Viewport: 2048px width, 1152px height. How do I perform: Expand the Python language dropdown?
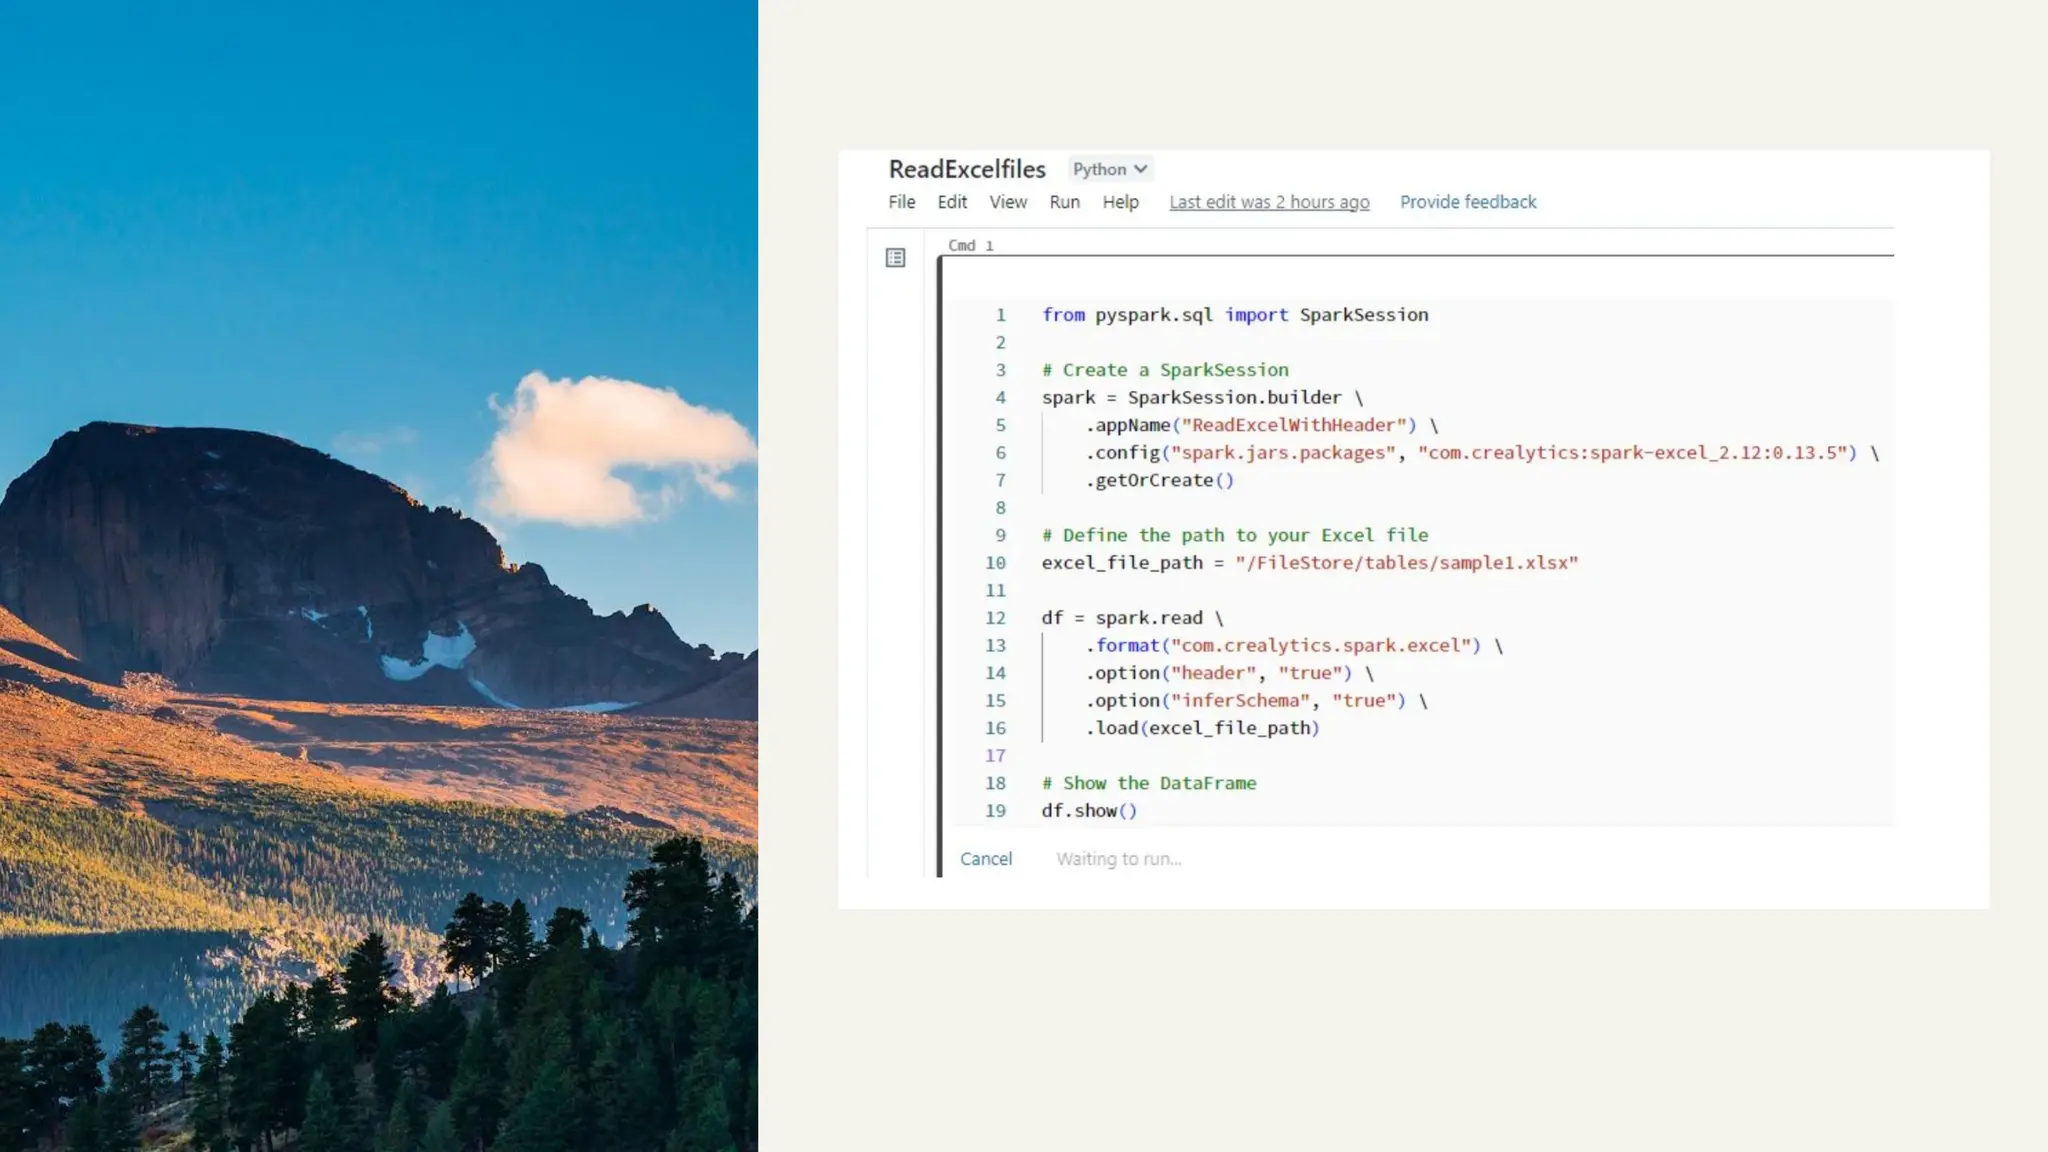click(1109, 169)
